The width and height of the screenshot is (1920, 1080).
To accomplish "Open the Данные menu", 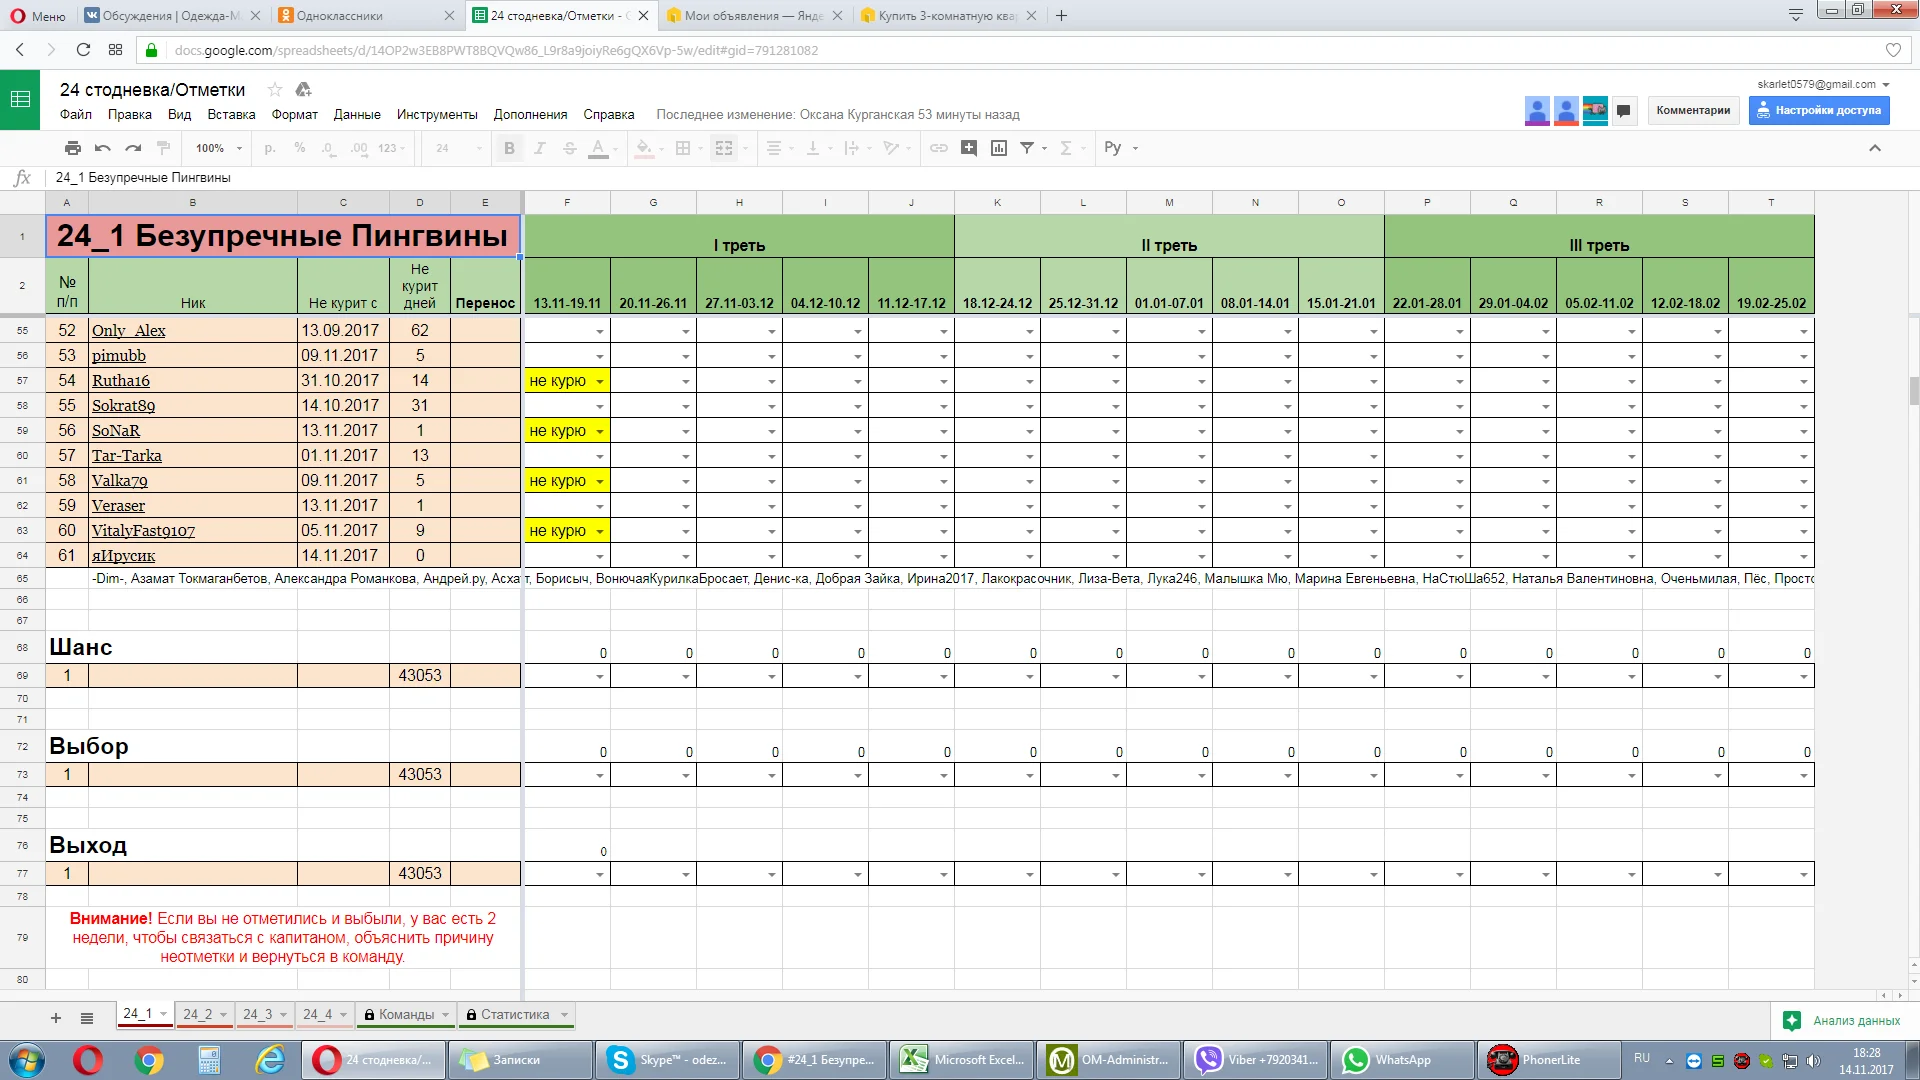I will pos(357,114).
